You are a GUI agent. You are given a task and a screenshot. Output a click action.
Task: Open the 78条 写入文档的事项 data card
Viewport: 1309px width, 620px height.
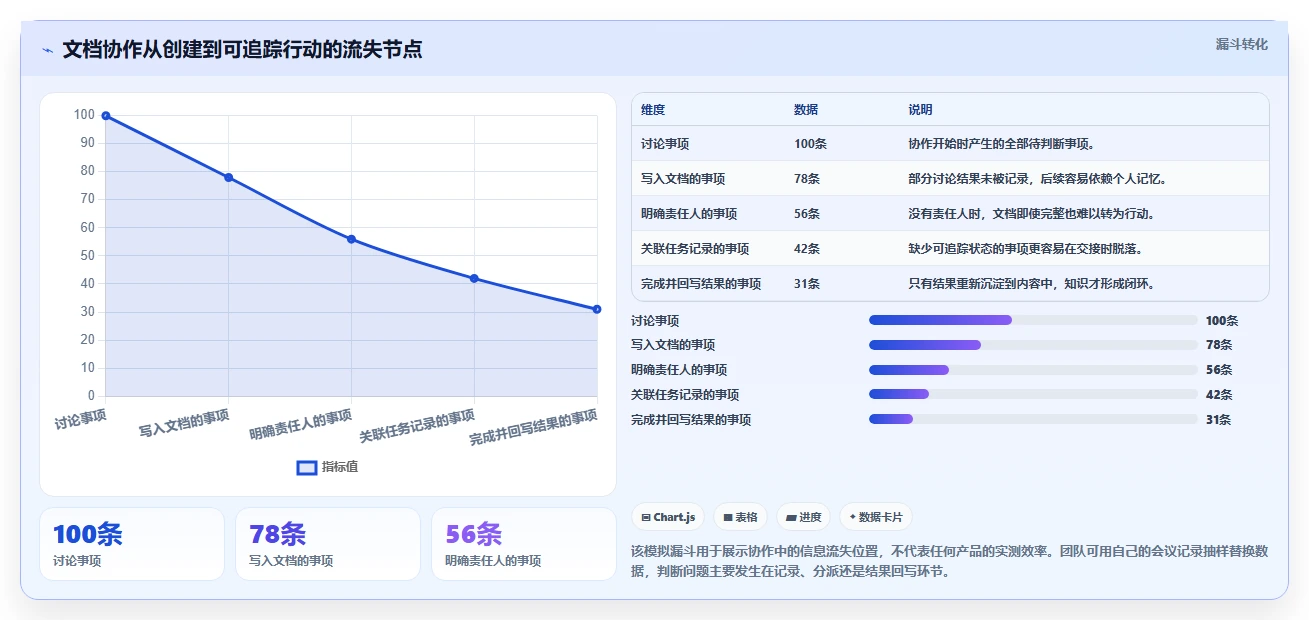pyautogui.click(x=328, y=544)
